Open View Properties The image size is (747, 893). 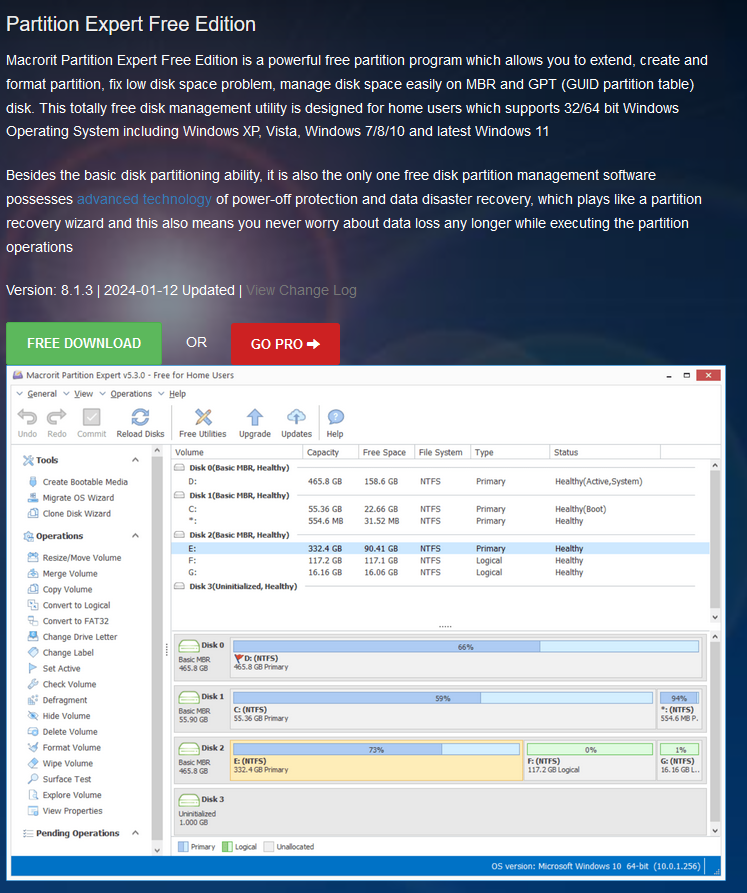pyautogui.click(x=65, y=811)
